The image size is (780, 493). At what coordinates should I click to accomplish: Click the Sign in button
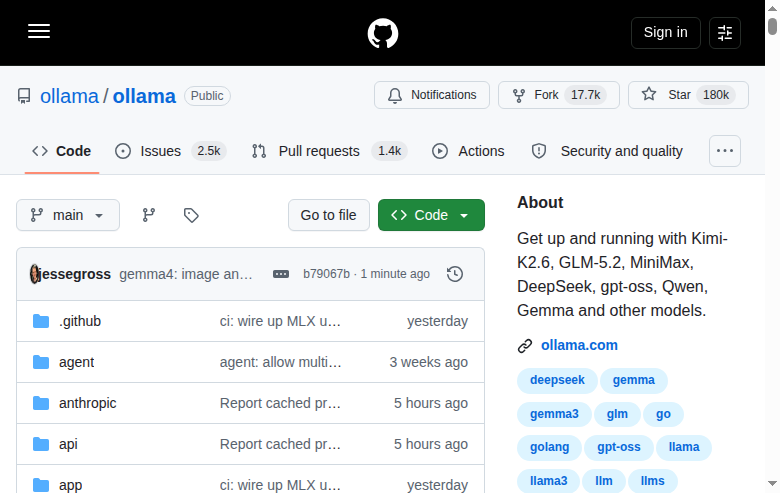pyautogui.click(x=666, y=33)
